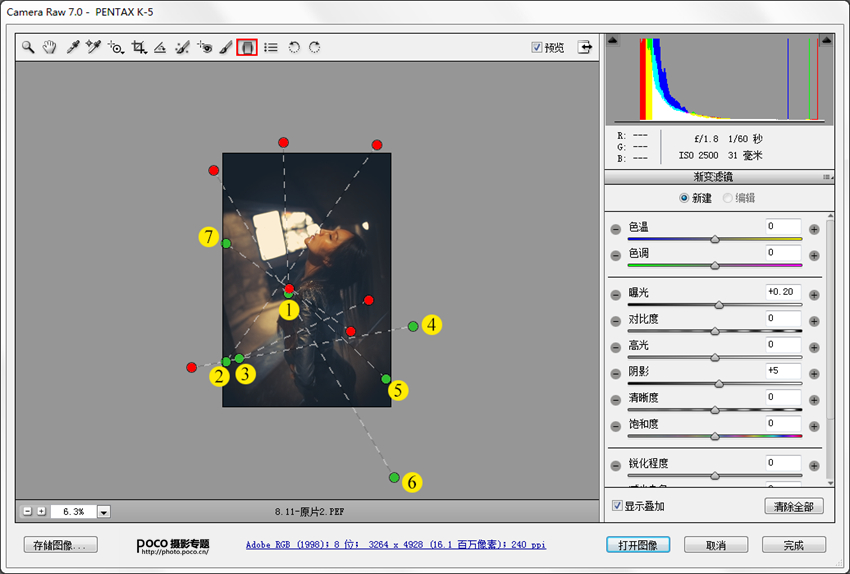Decrease 色温 with minus button
Image resolution: width=850 pixels, height=574 pixels.
pos(615,229)
